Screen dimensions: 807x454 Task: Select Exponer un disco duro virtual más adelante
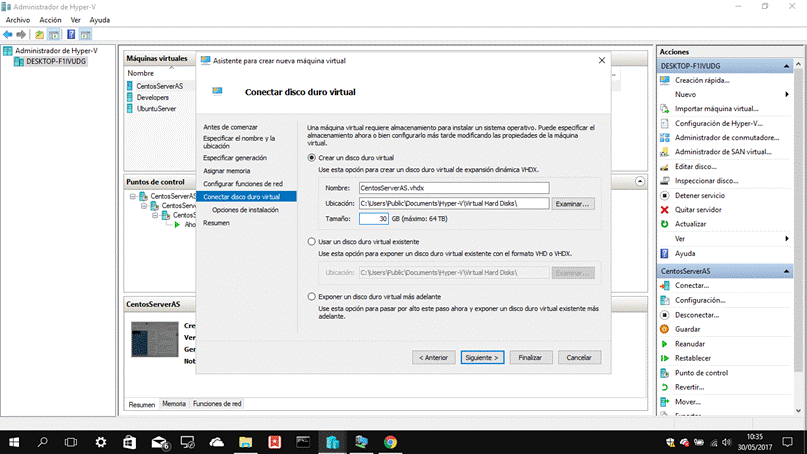pyautogui.click(x=311, y=296)
